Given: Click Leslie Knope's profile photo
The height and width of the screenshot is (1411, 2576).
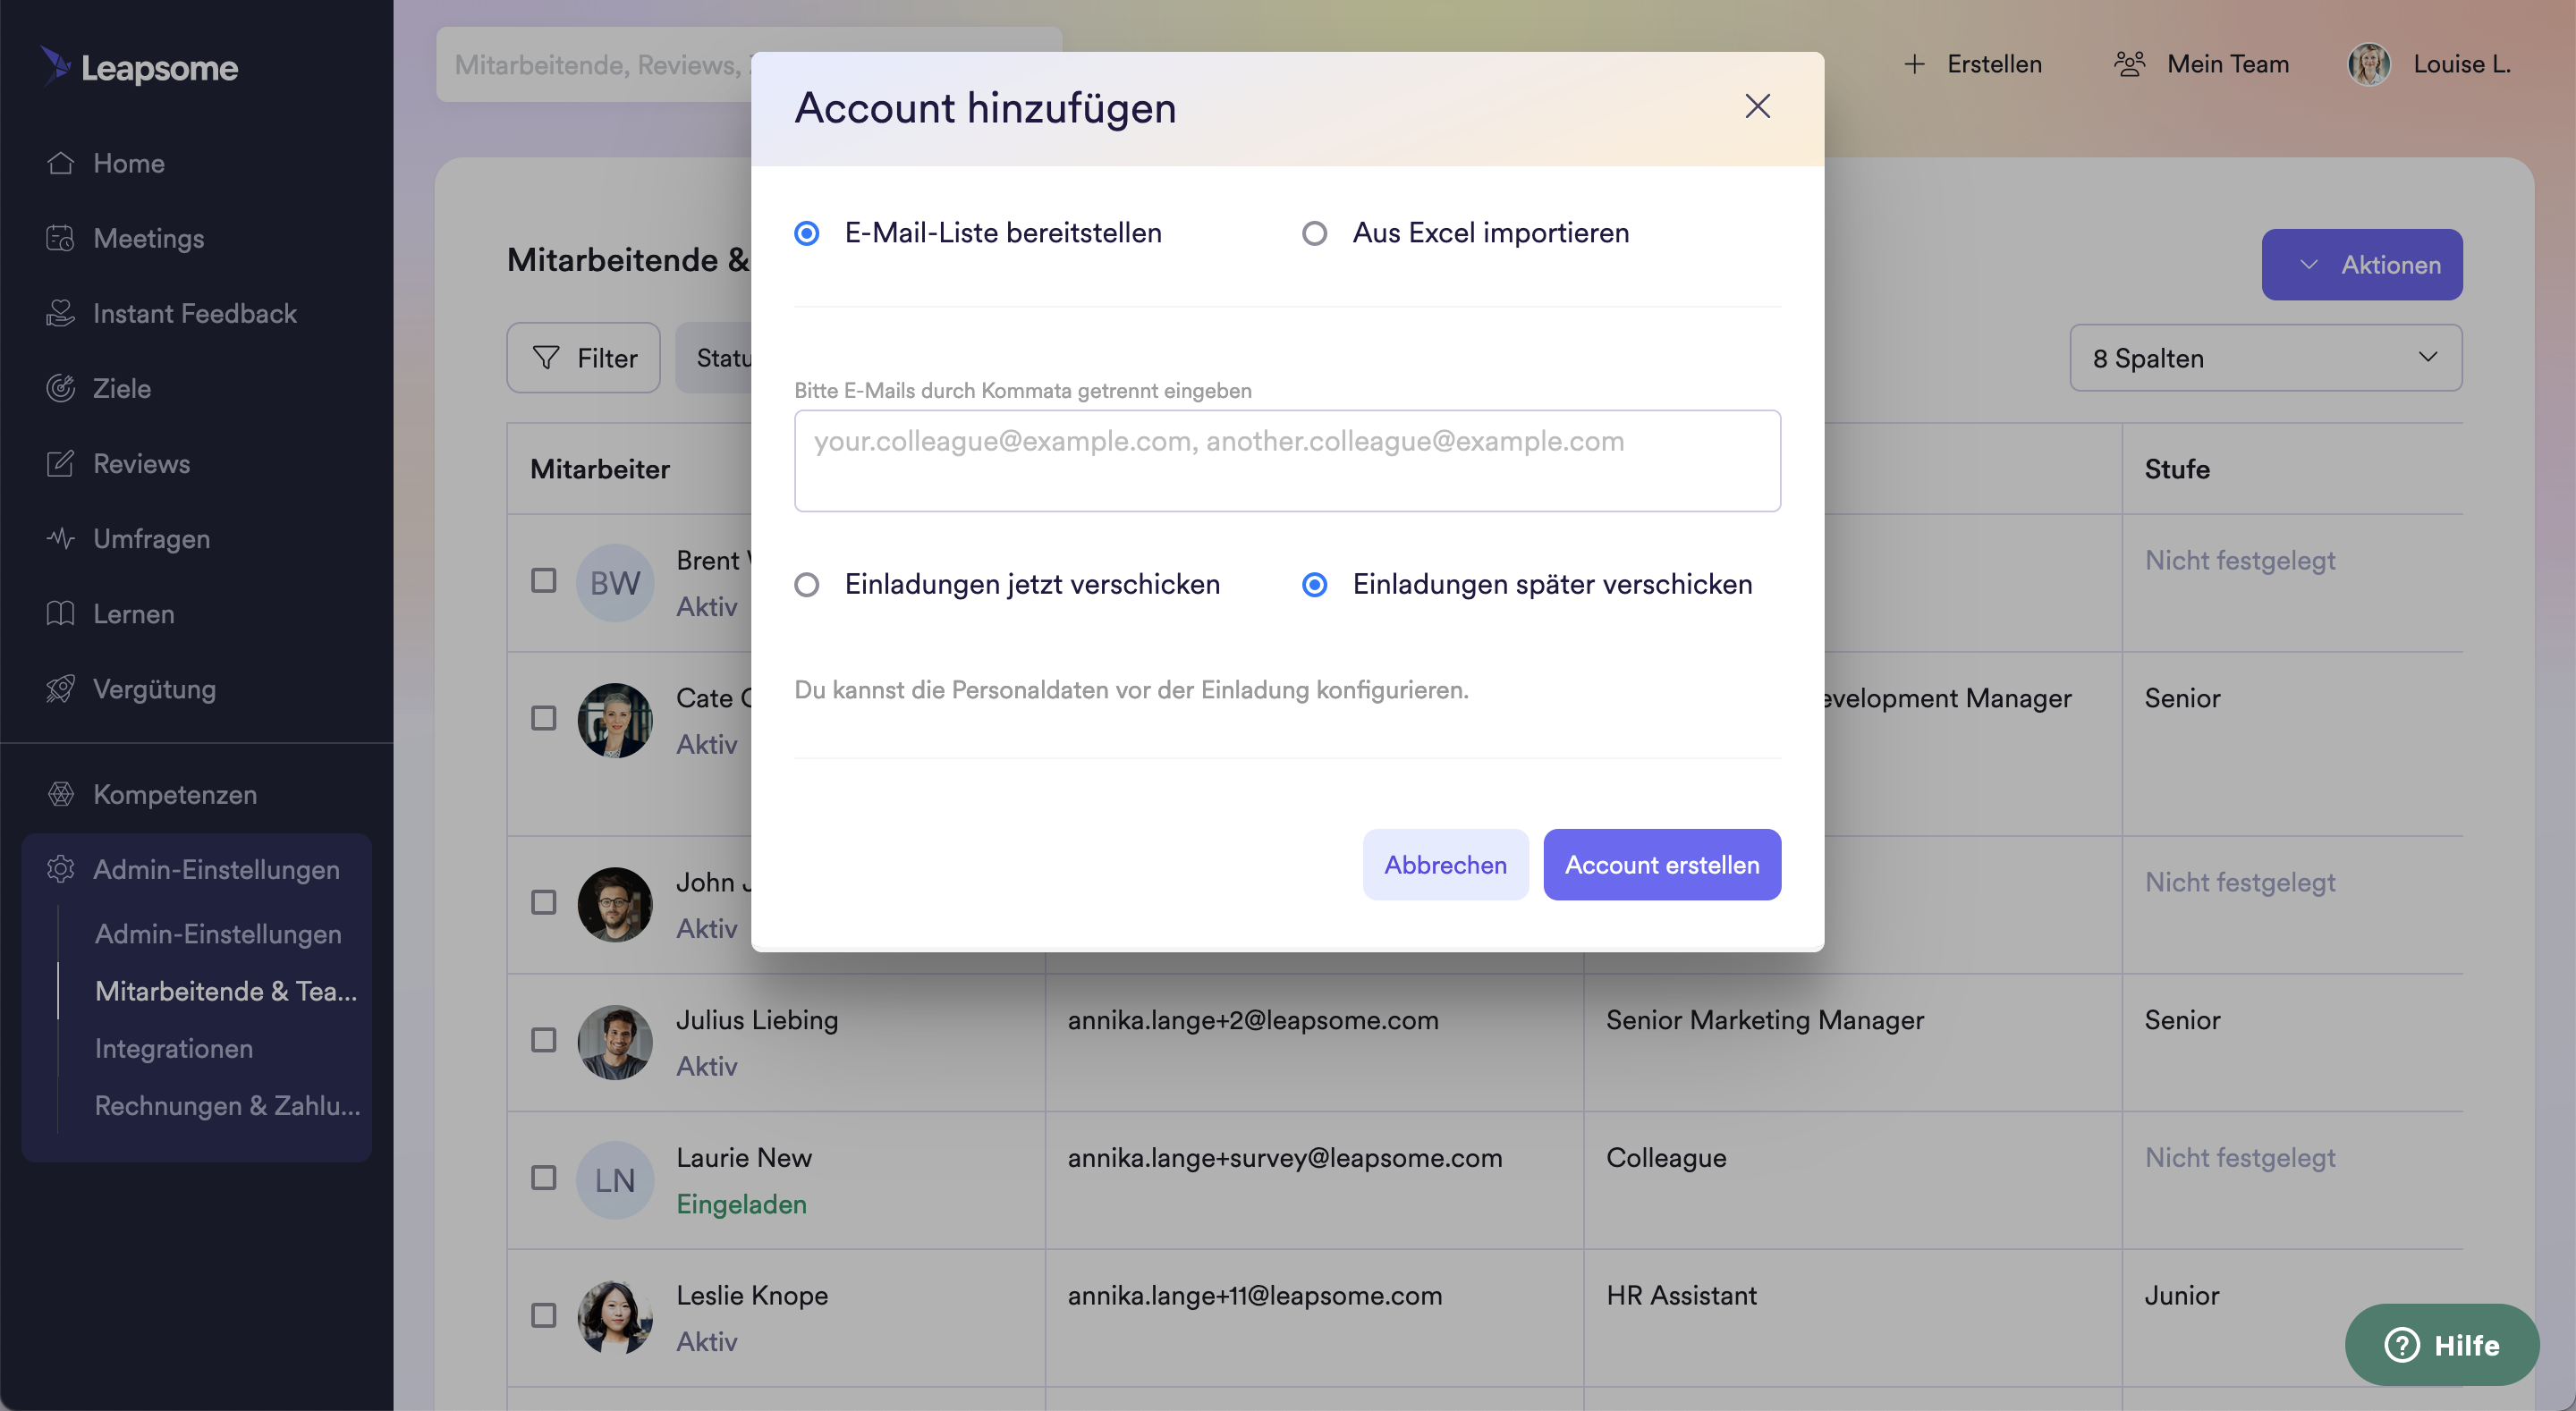Looking at the screenshot, I should point(614,1318).
